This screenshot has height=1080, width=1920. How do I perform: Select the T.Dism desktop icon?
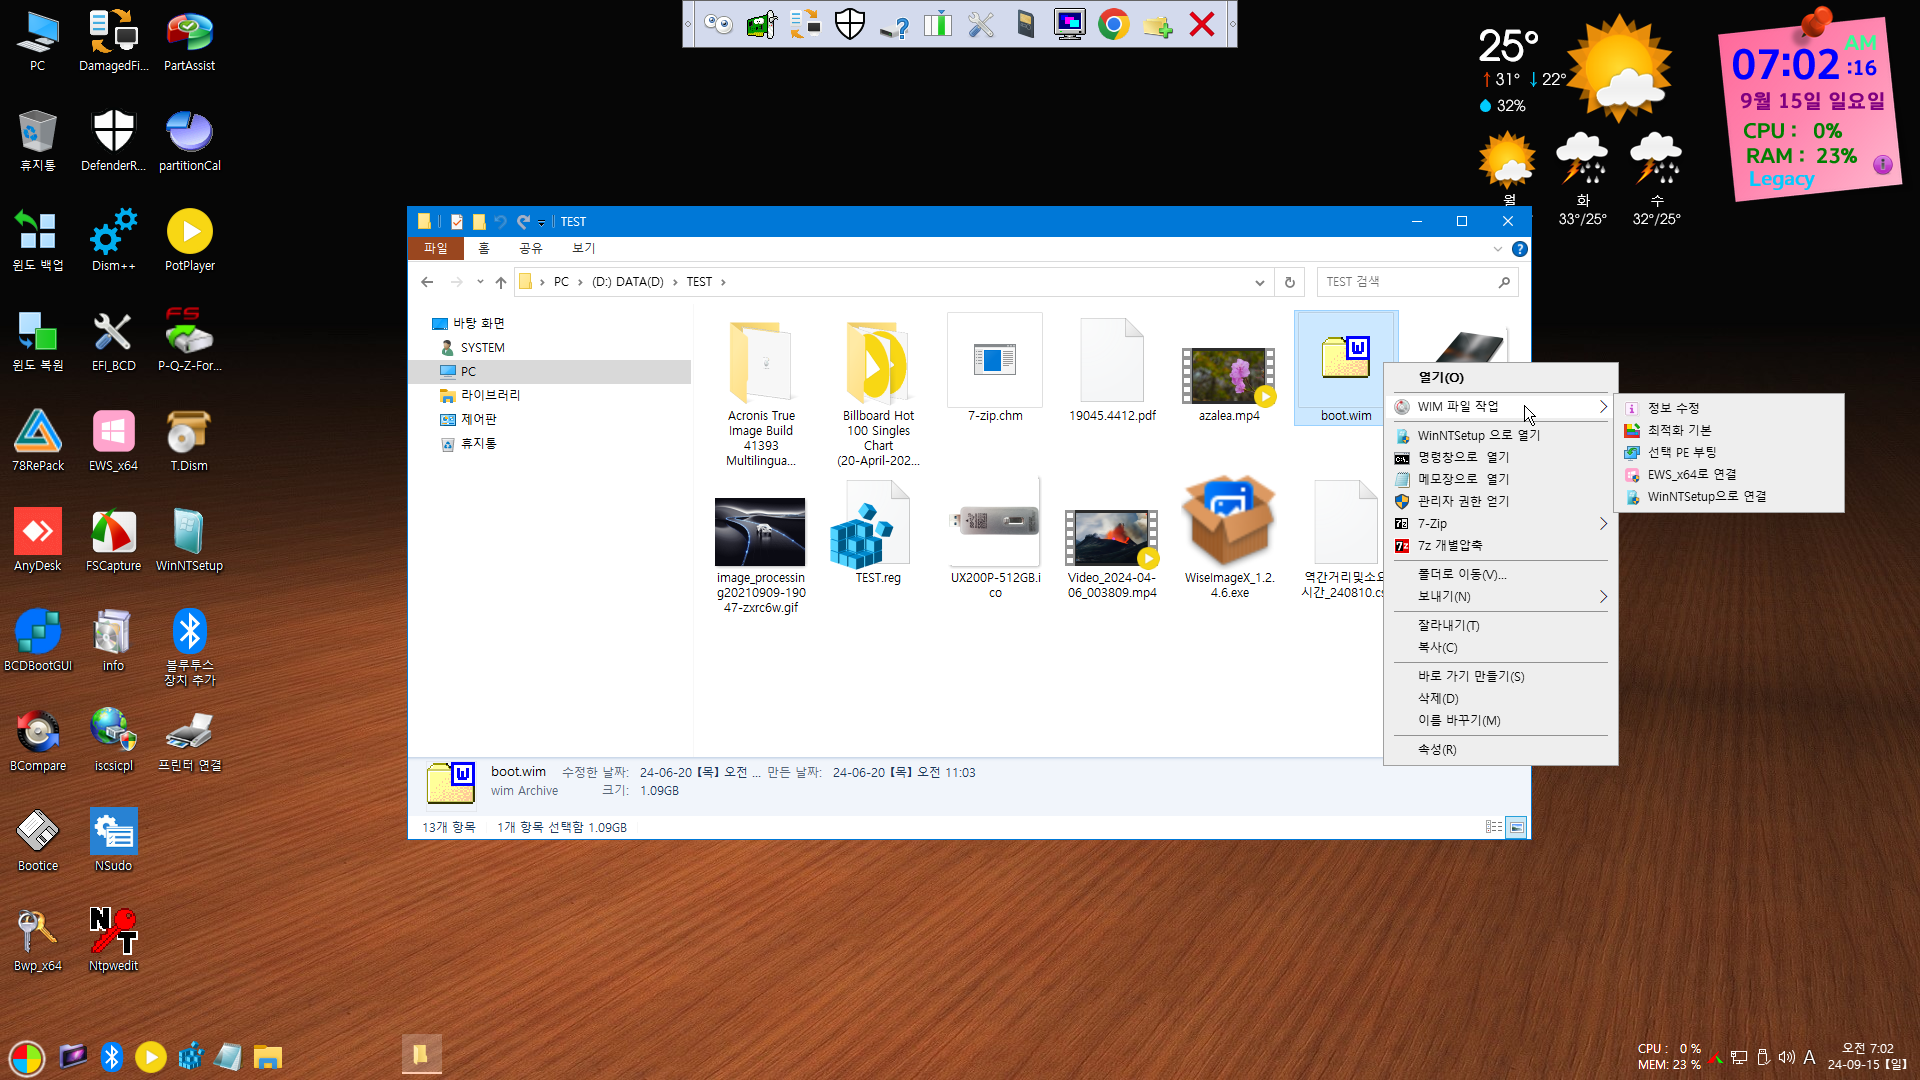[189, 441]
